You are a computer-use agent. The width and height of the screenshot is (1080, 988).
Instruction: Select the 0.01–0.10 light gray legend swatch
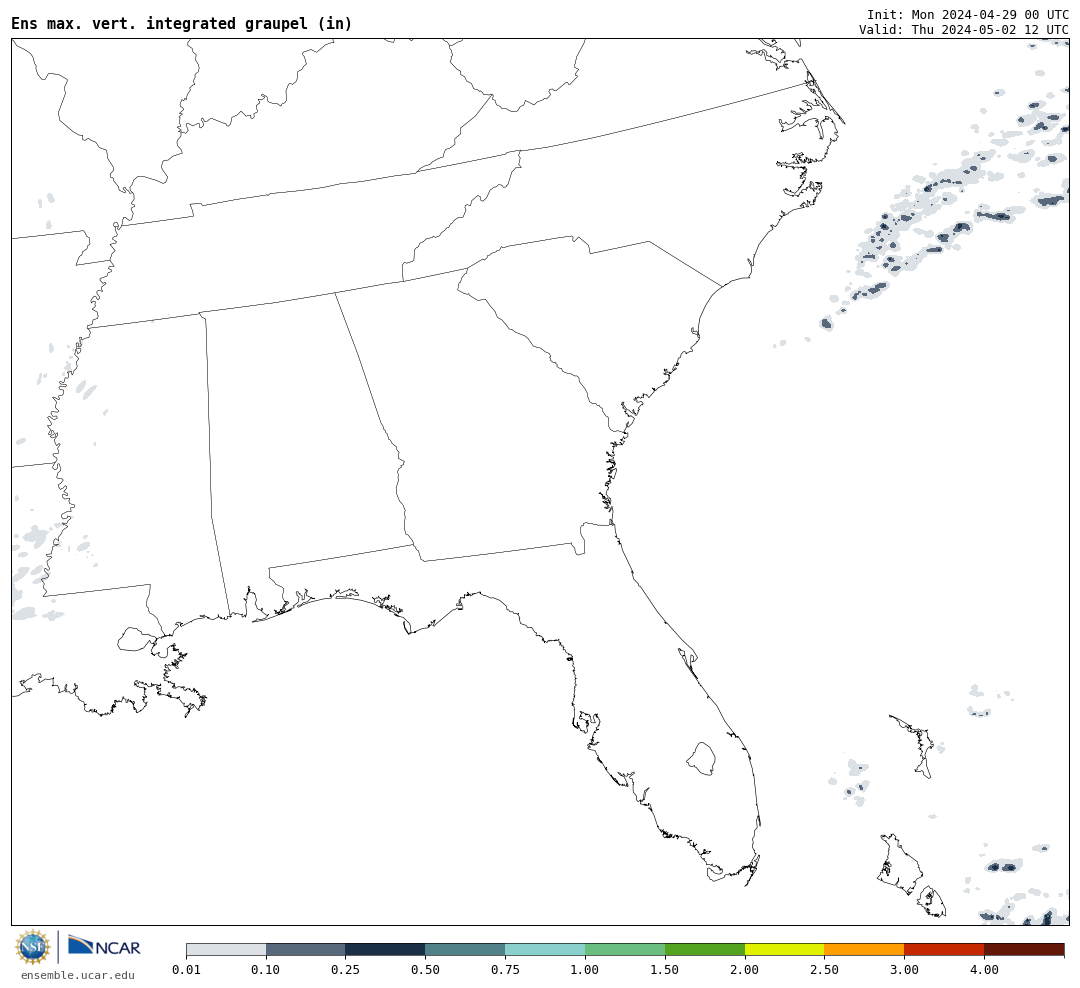click(x=226, y=950)
